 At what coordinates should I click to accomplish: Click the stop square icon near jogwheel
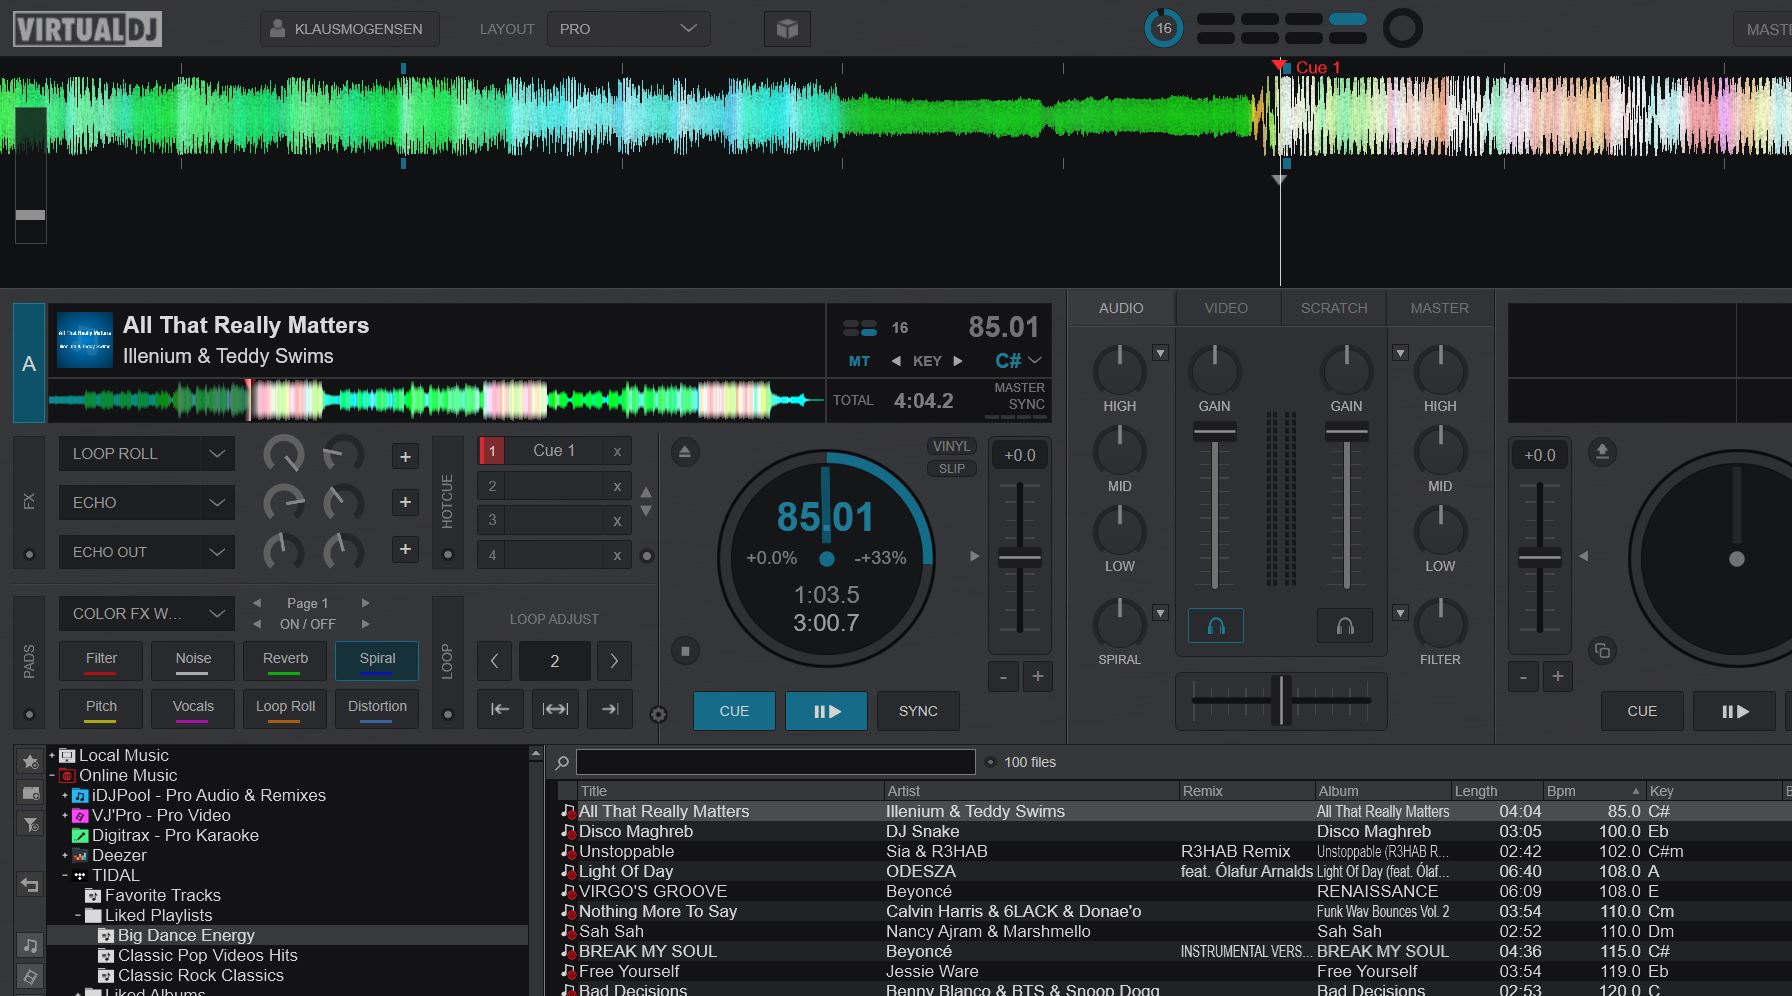click(685, 651)
